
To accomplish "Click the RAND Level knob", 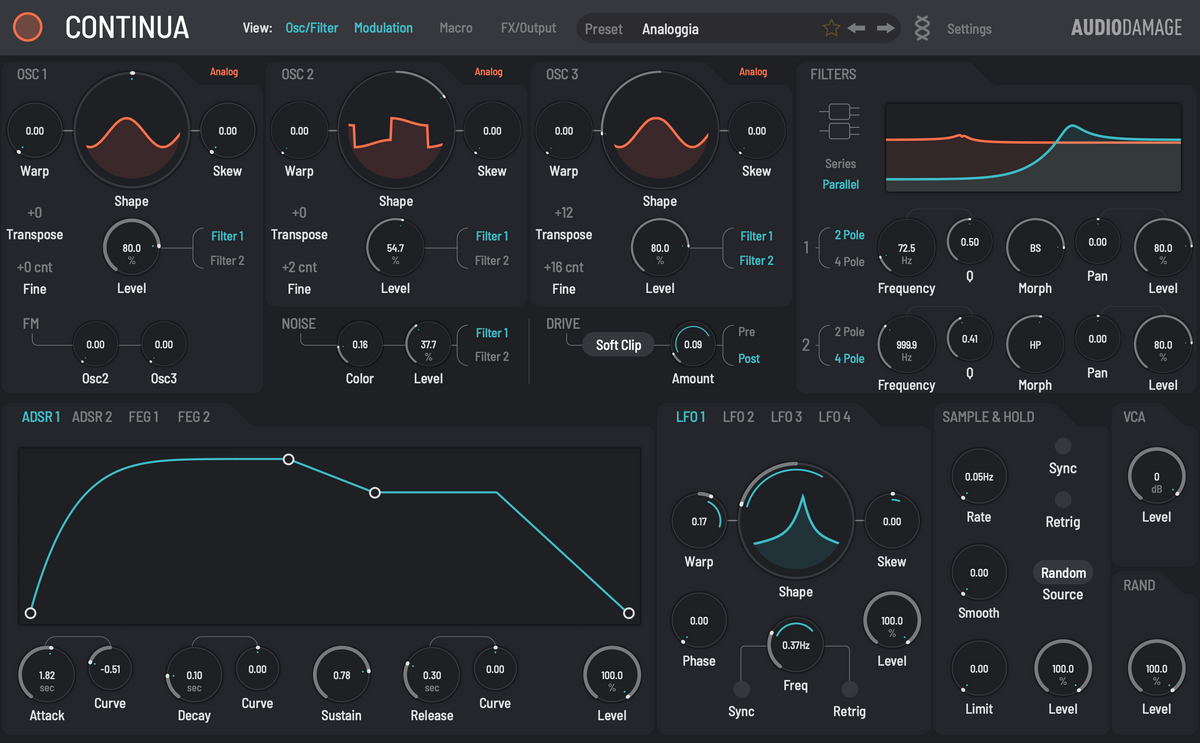I will coord(1156,669).
